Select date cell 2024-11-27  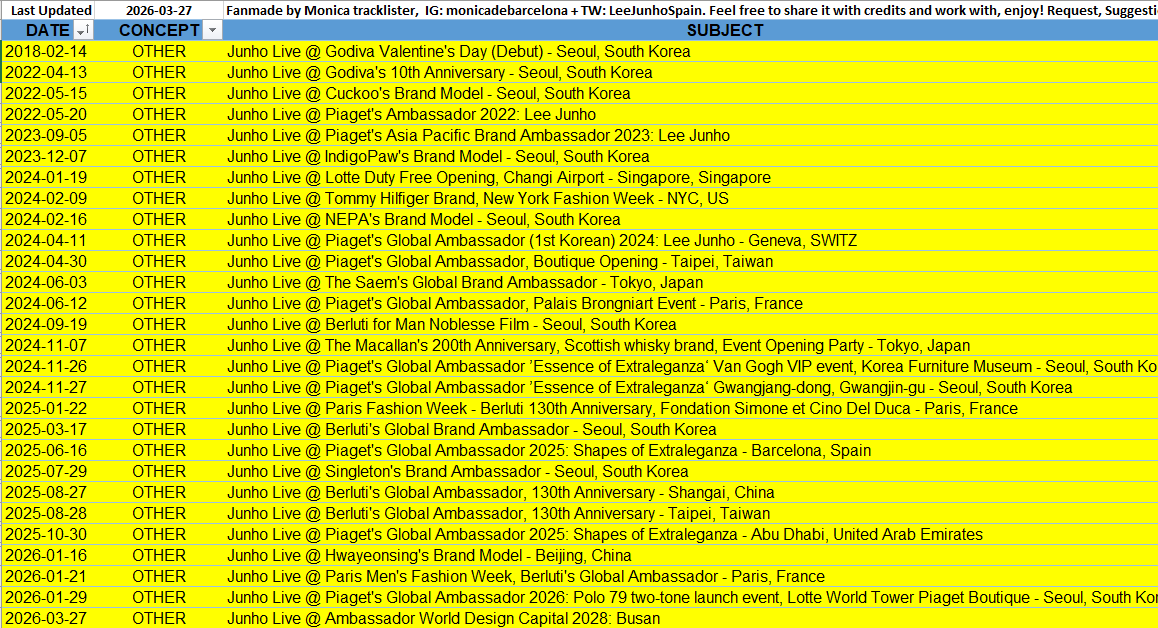(48, 388)
